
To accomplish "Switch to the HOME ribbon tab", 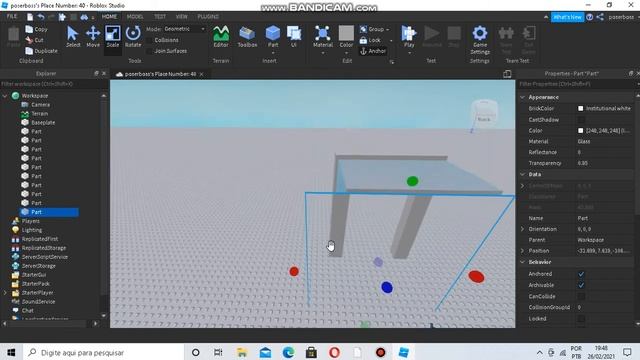I will point(109,17).
